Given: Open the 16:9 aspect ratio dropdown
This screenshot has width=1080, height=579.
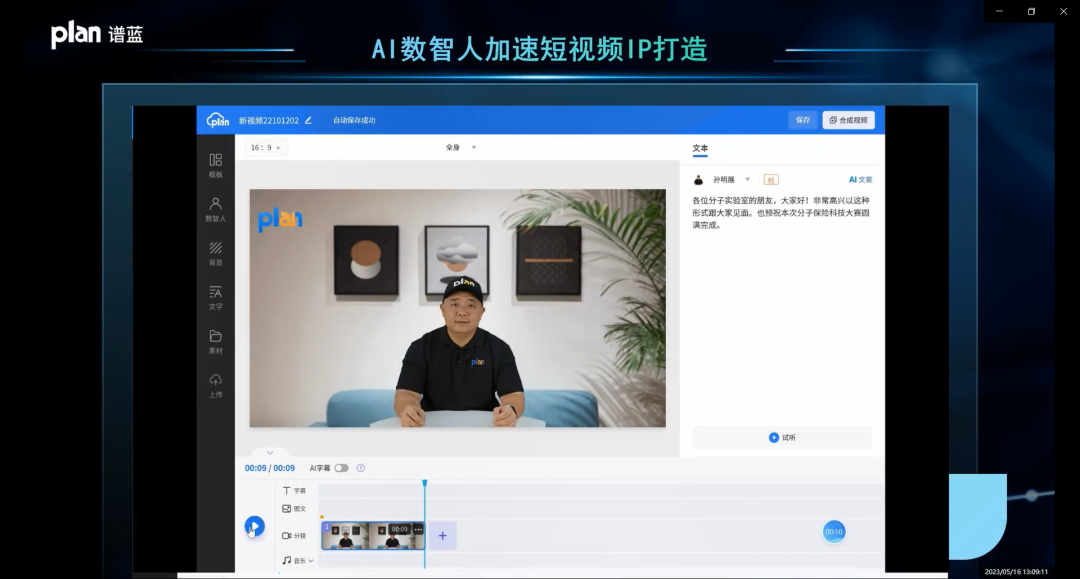Looking at the screenshot, I should pos(266,148).
